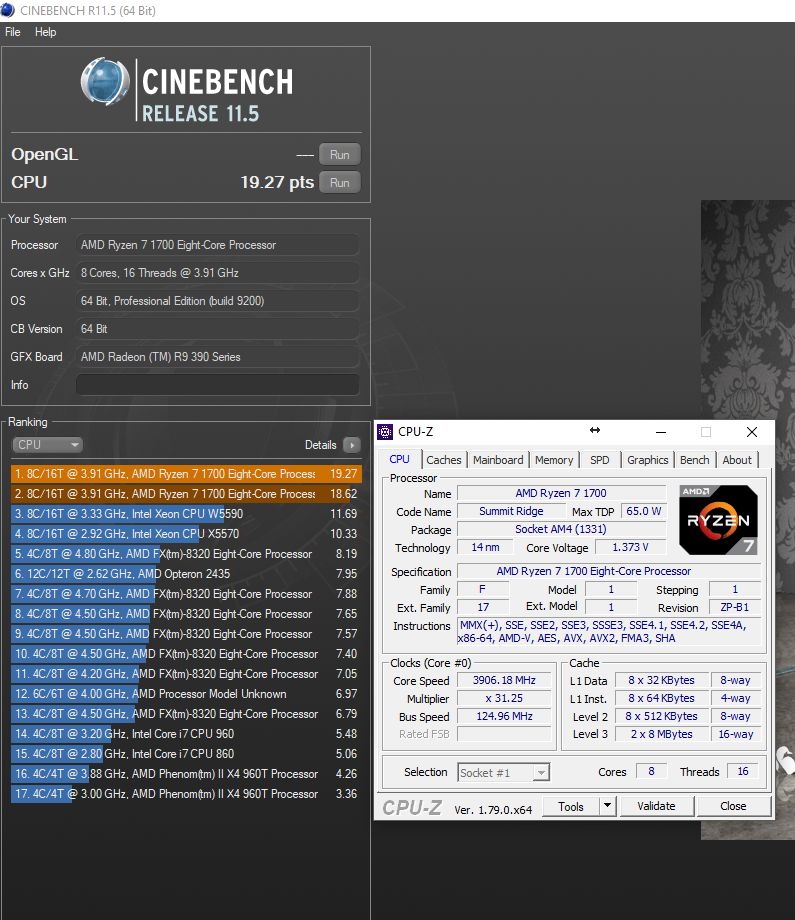Click the CB Version value 64 Bit
The height and width of the screenshot is (920, 795).
(218, 329)
